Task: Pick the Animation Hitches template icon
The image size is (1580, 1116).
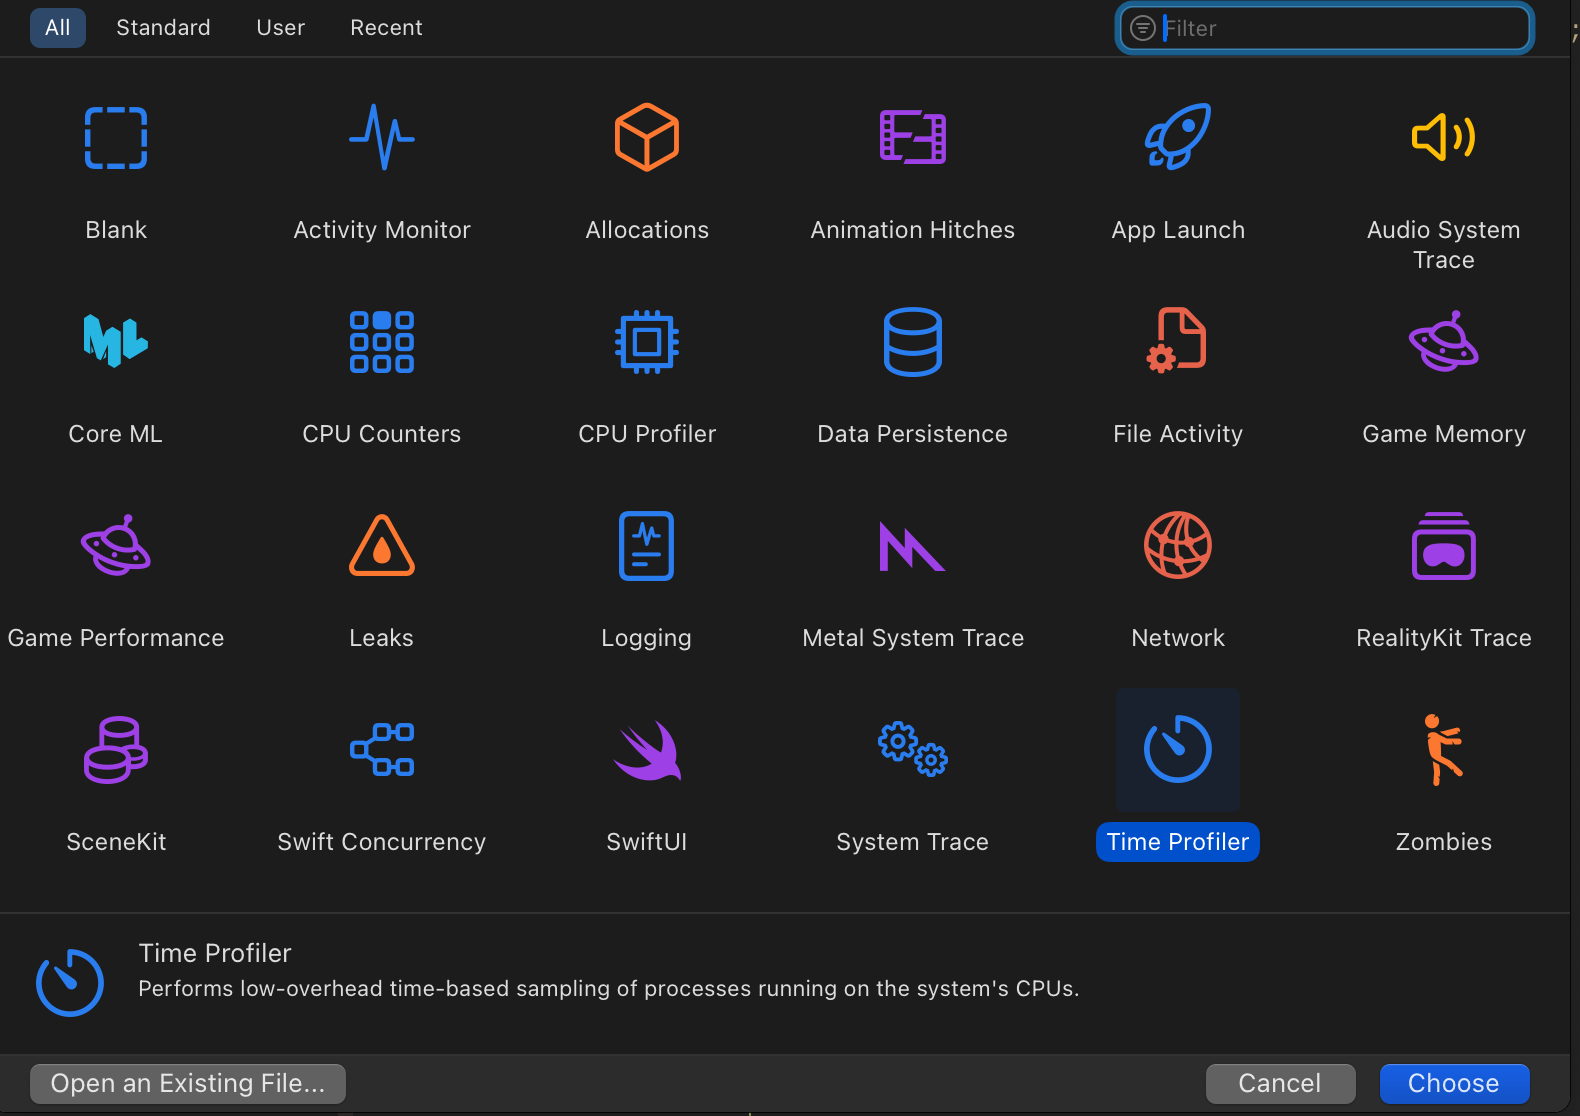Action: pos(912,138)
